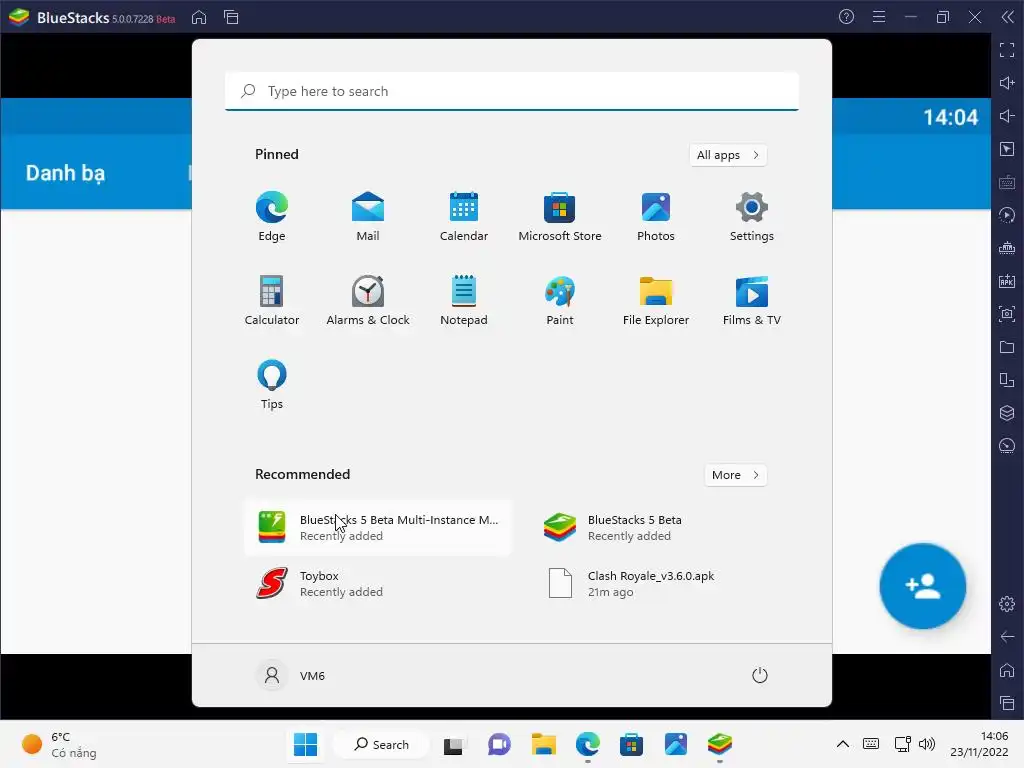Open BlueStacks Install APK tool

click(1007, 281)
